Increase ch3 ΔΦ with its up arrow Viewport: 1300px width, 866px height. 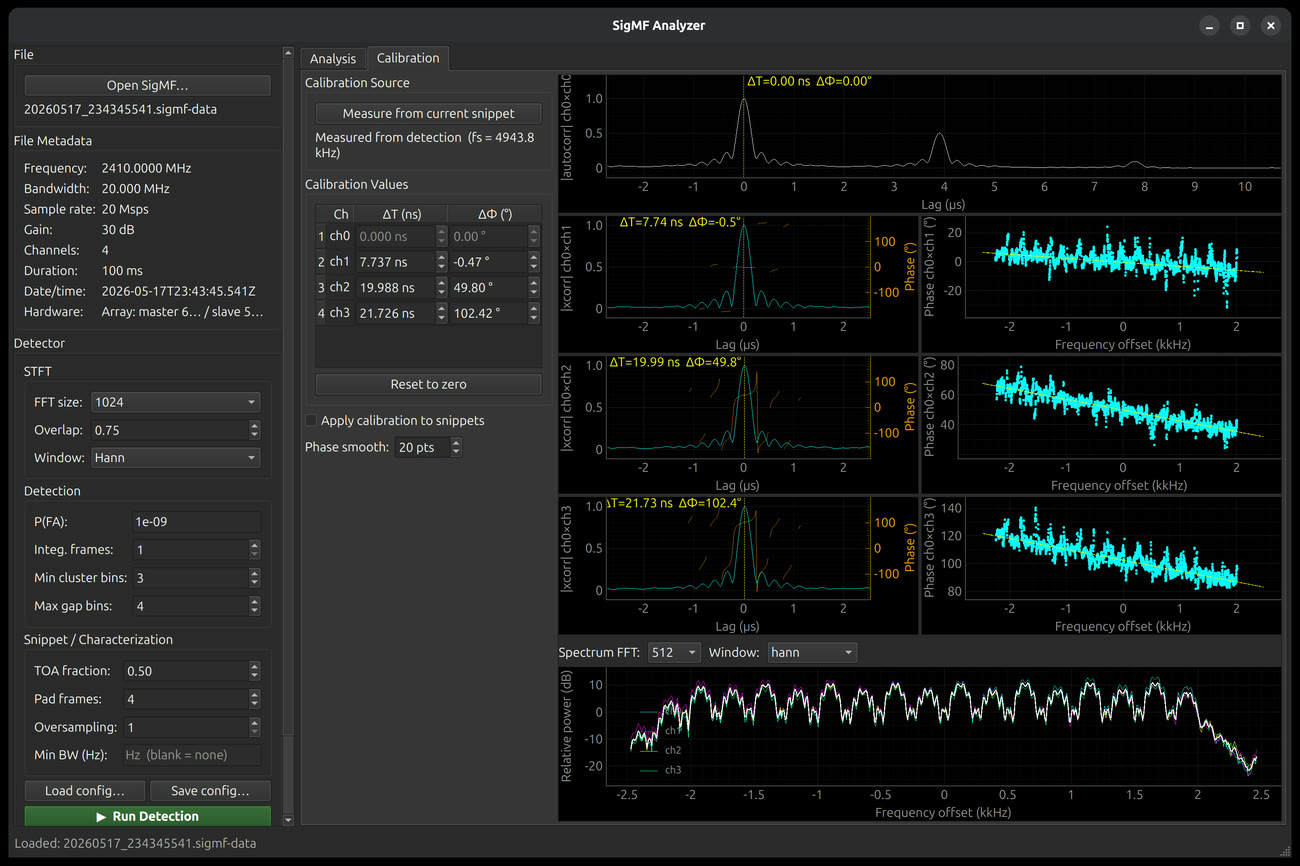coord(532,308)
